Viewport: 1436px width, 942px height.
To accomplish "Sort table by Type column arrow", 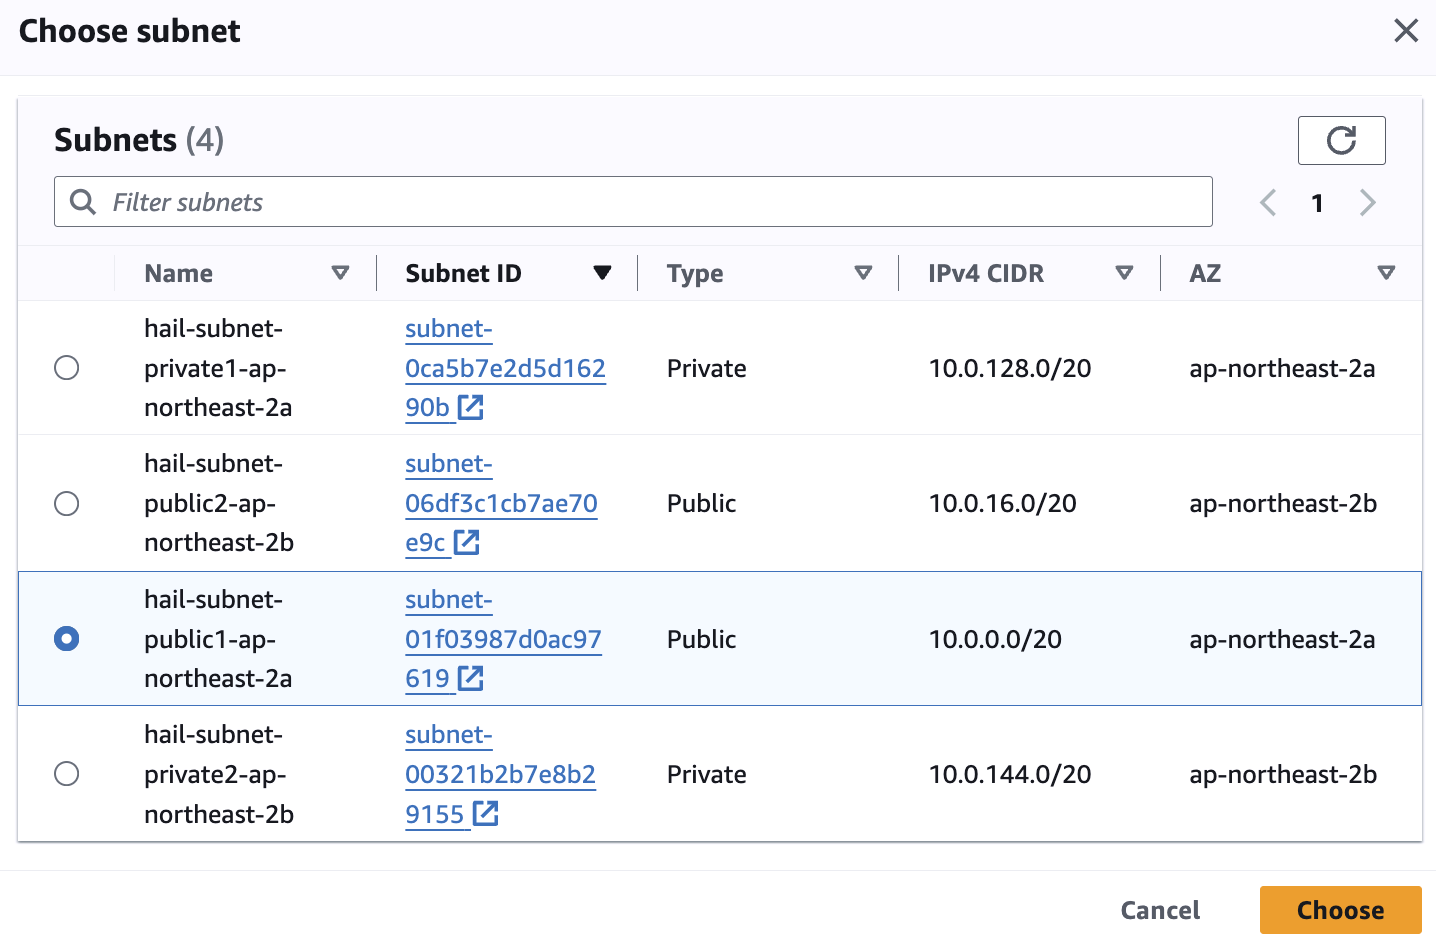I will pos(863,273).
